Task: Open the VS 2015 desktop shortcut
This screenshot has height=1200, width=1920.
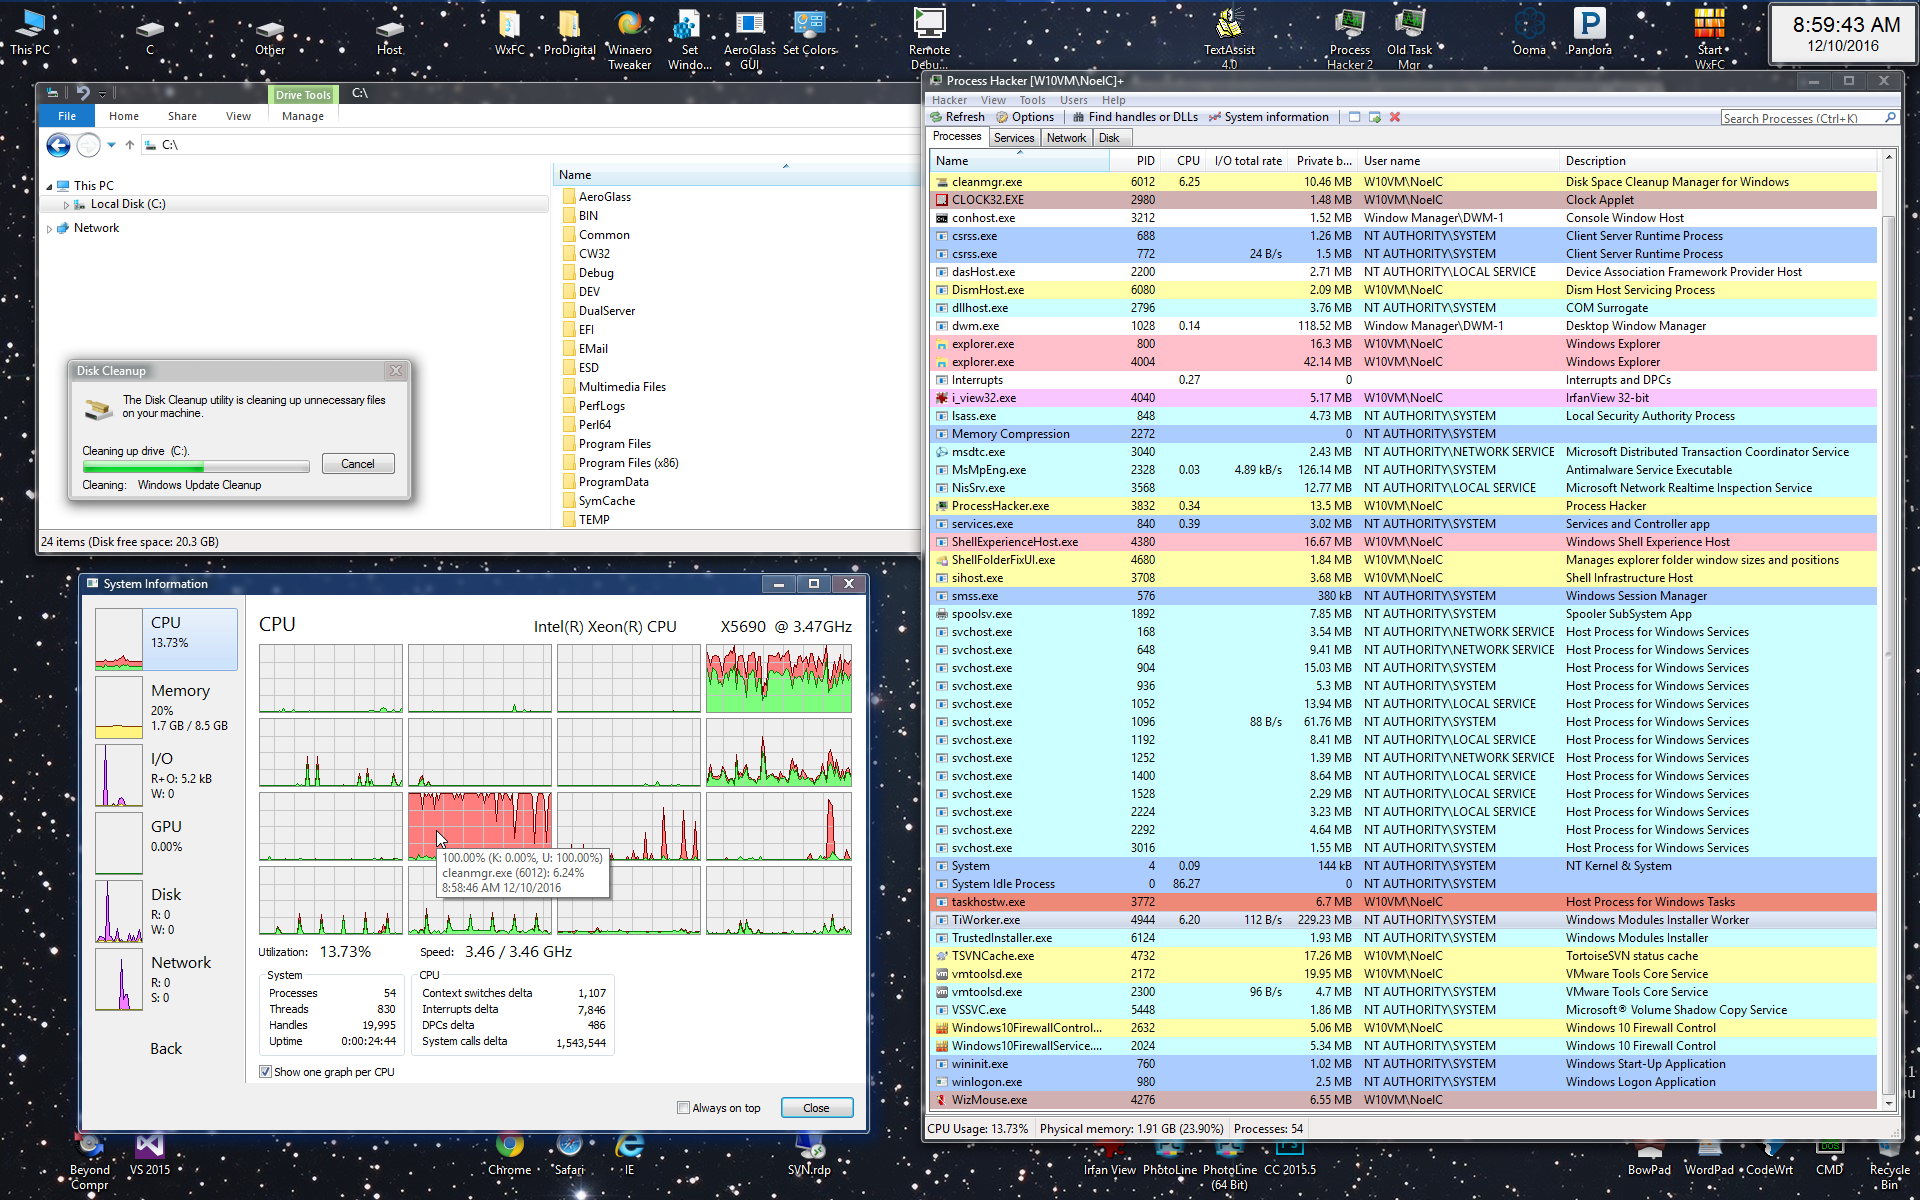Action: coord(150,1155)
